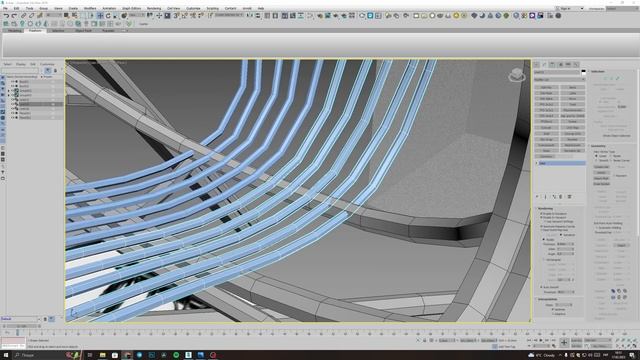Image resolution: width=640 pixels, height=360 pixels.
Task: Click the TurboSmooth modifier button
Action: coord(546,145)
